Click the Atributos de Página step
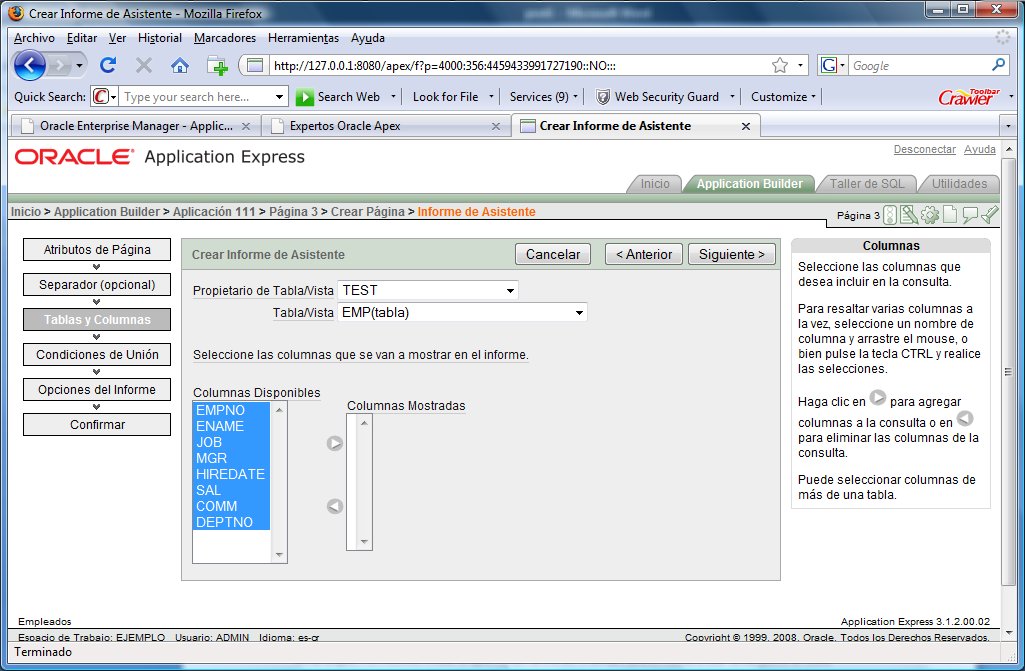Screen dimensions: 1025x671 pos(97,250)
